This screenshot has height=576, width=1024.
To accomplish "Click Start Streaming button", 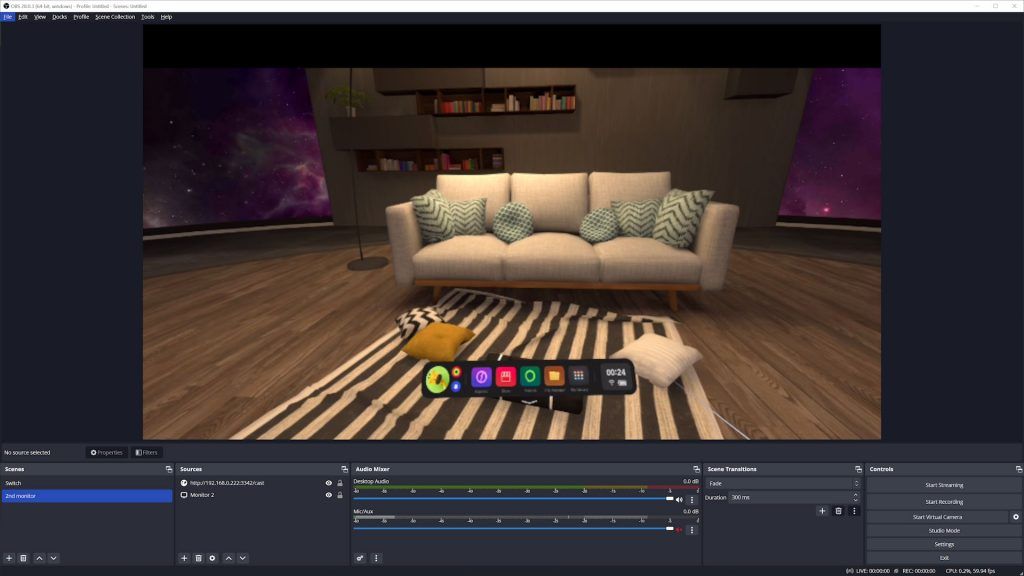I will [944, 485].
